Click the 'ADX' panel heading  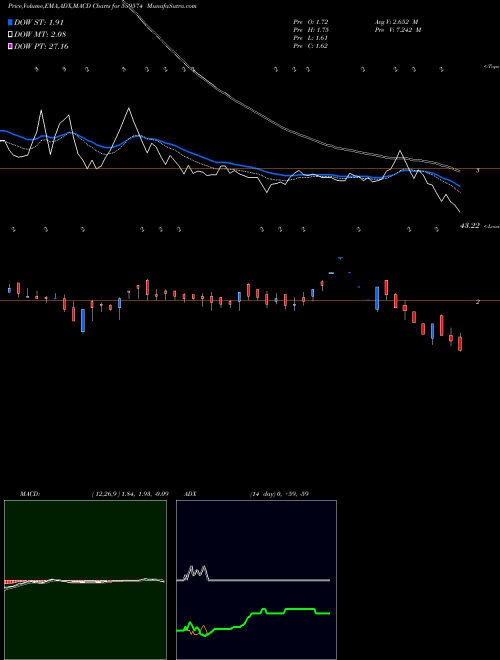point(190,494)
